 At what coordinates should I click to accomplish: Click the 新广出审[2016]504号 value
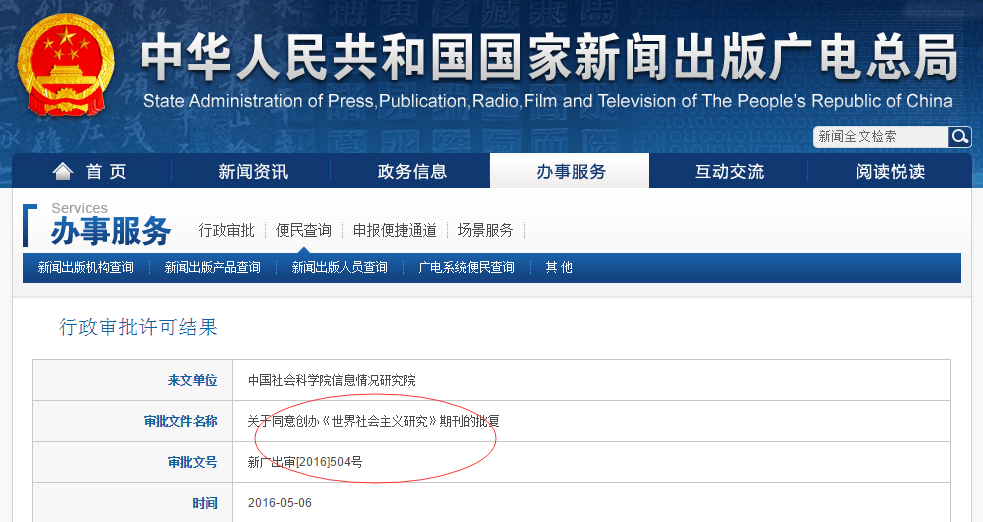305,462
